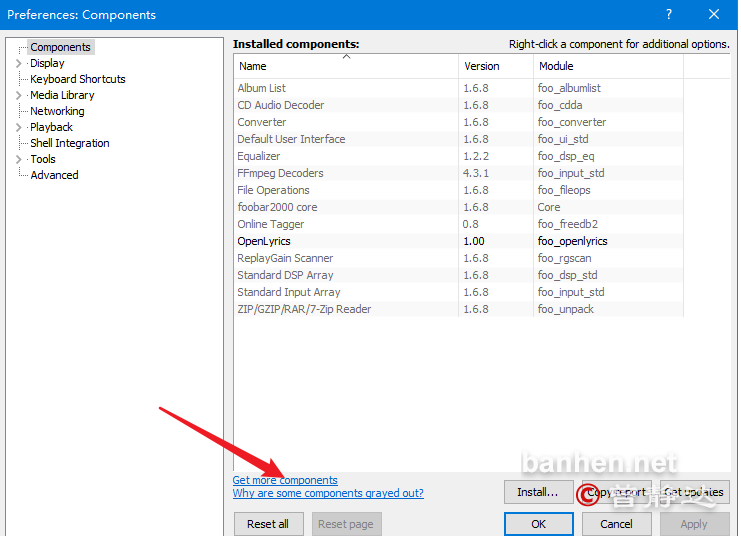Sort components by Version column header
The width and height of the screenshot is (741, 536).
496,66
